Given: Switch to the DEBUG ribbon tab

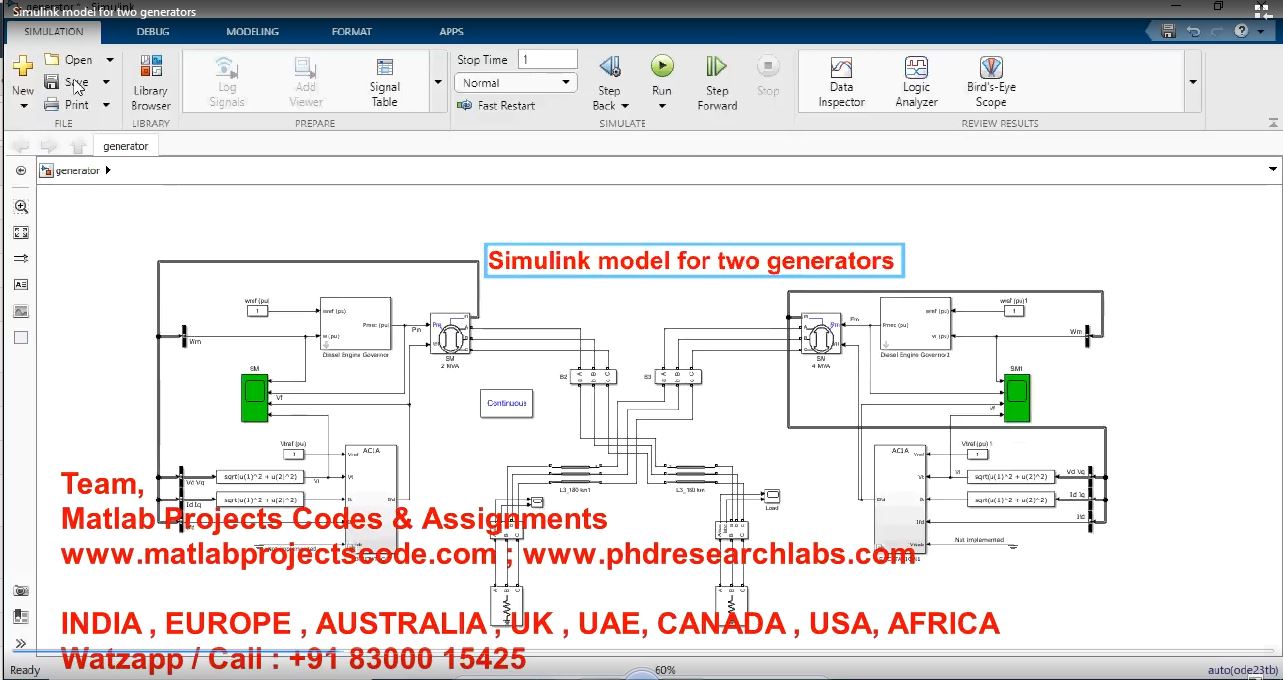Looking at the screenshot, I should point(153,31).
